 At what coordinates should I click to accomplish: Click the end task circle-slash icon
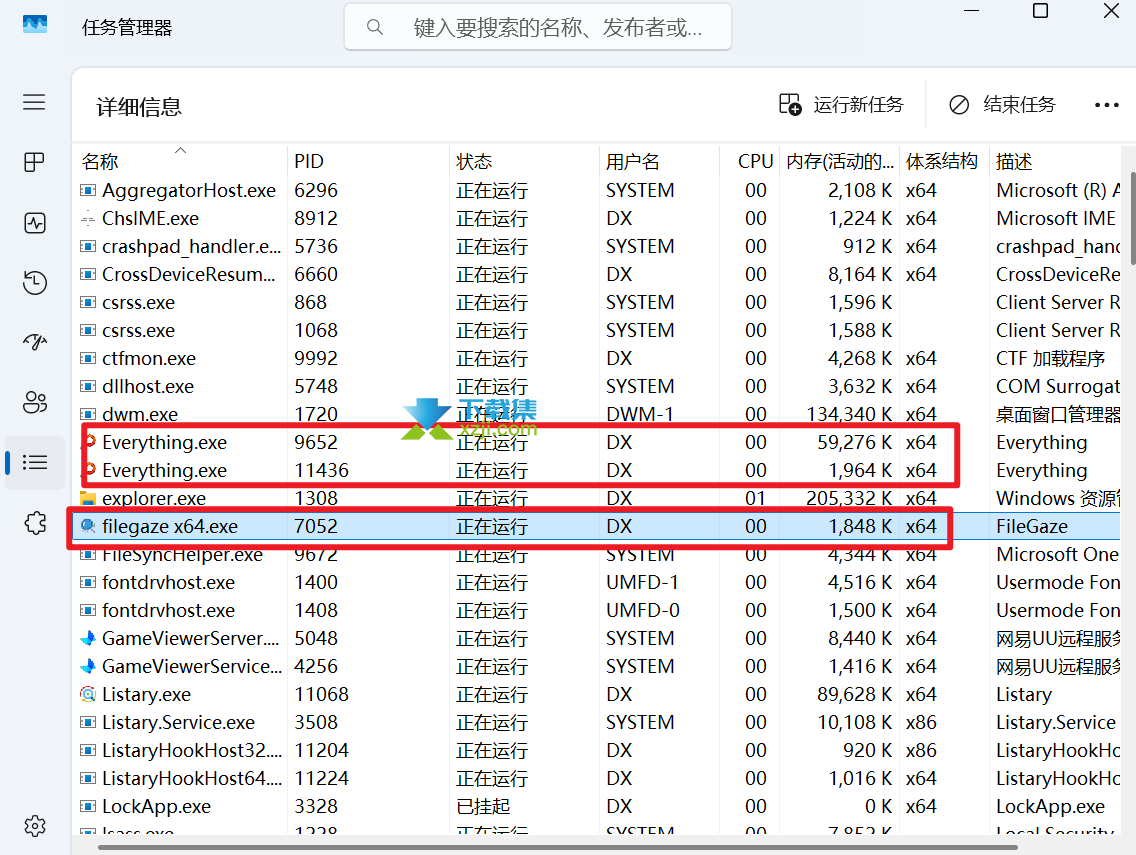[x=958, y=105]
